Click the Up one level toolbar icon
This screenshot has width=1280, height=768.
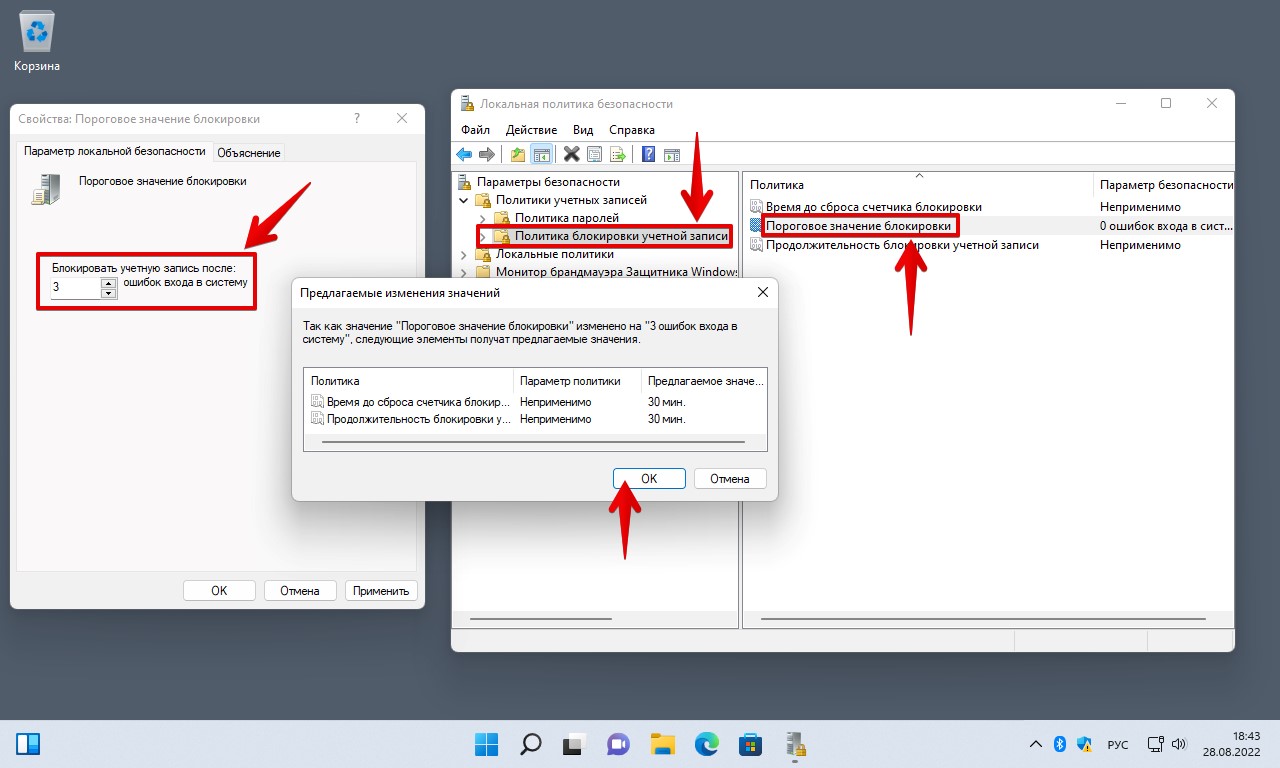click(517, 153)
